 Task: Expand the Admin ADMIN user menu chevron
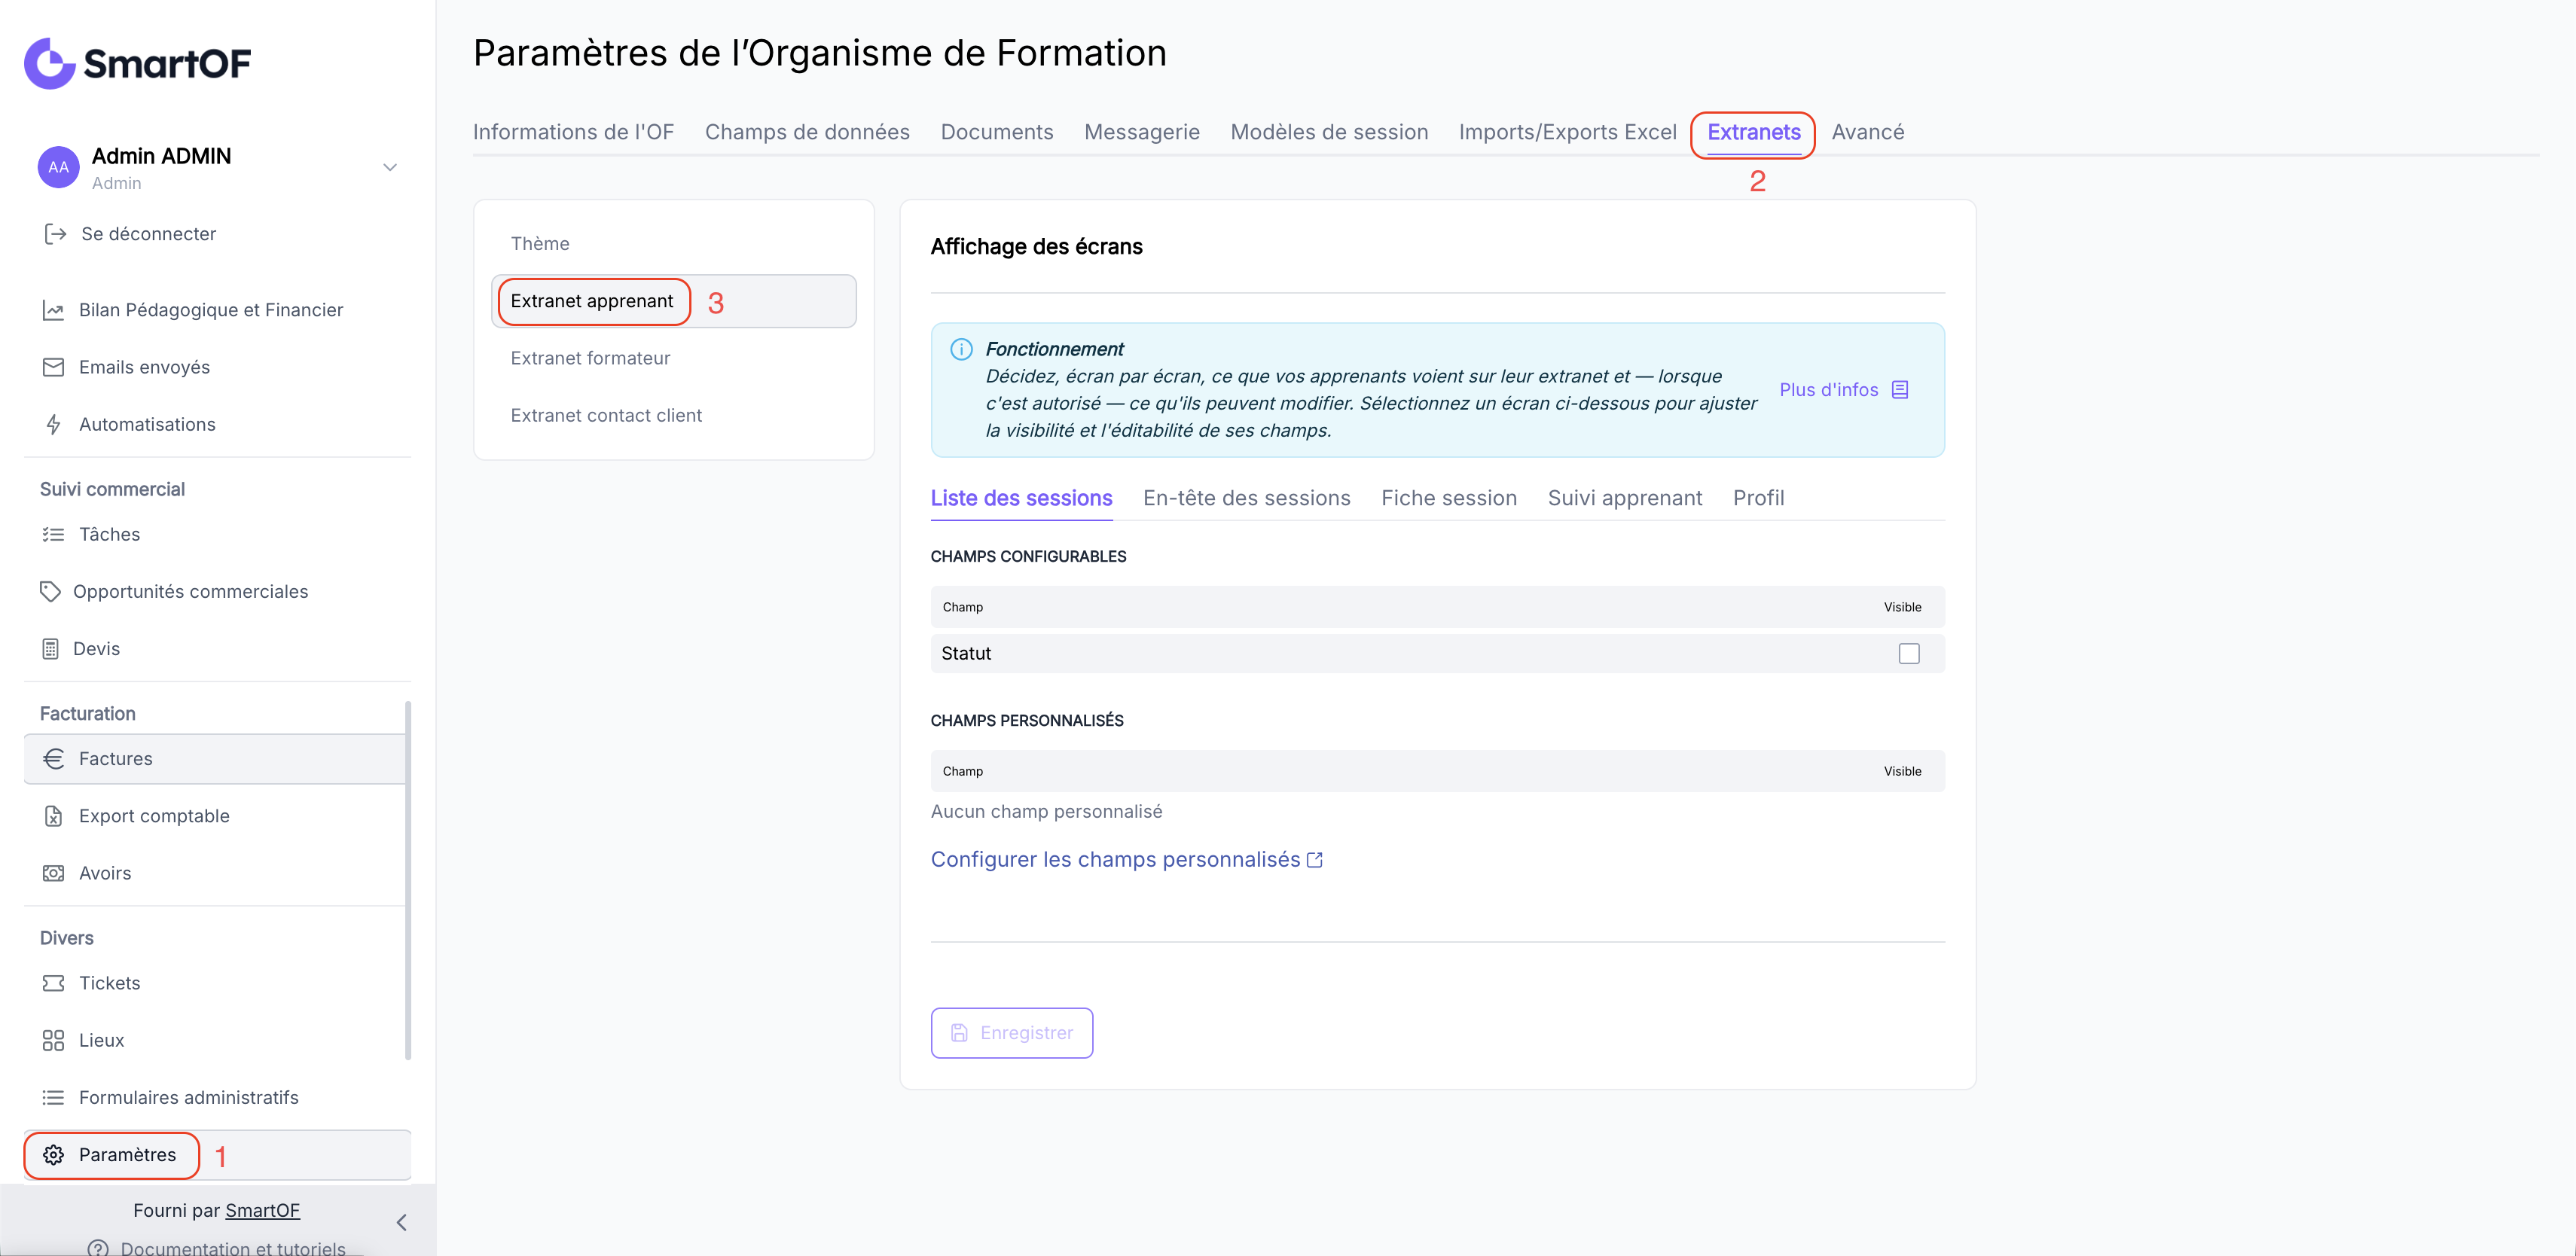[x=390, y=167]
